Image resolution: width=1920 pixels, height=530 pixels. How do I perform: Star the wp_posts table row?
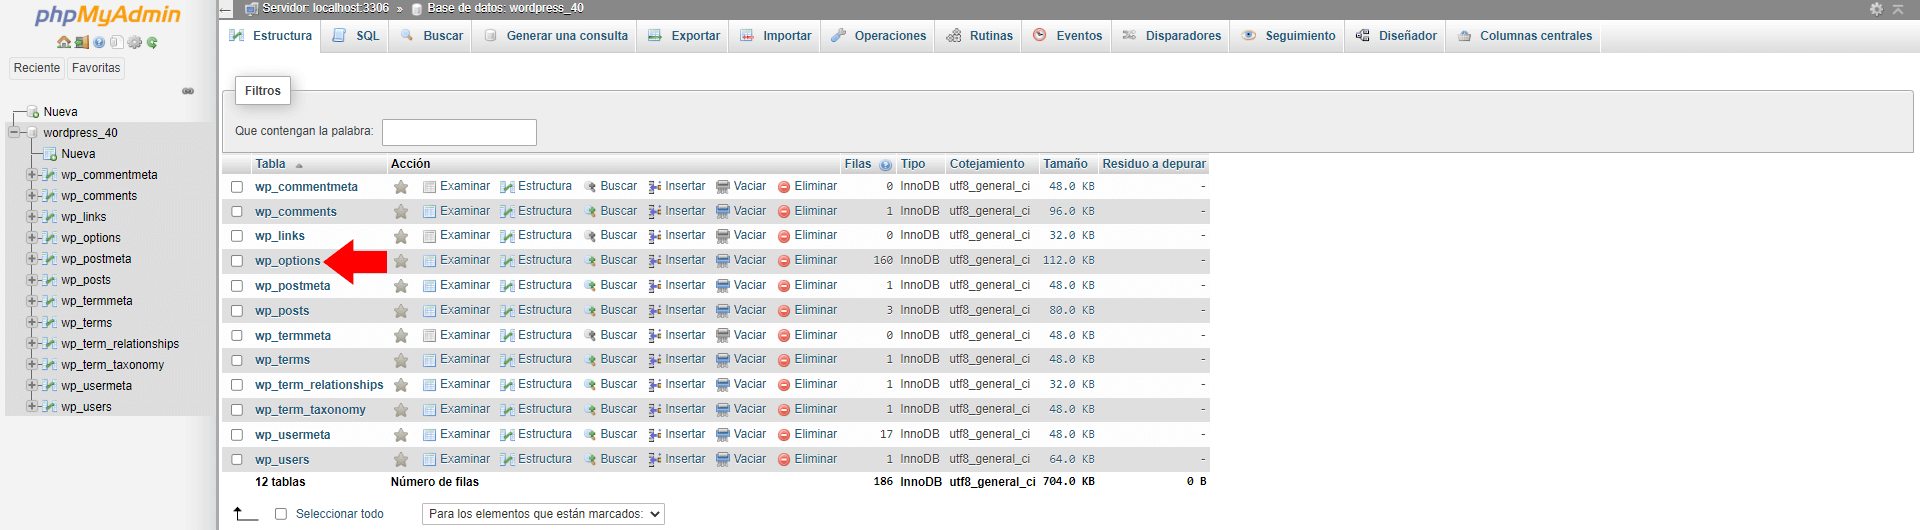(401, 311)
